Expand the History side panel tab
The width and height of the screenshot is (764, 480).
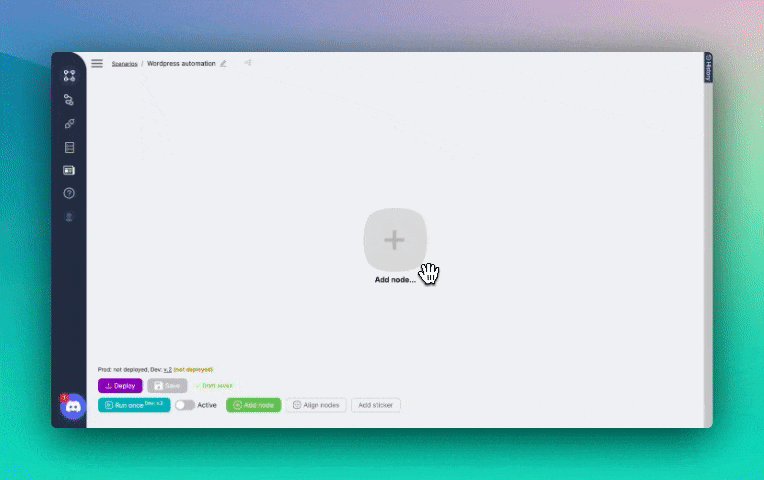coord(708,67)
